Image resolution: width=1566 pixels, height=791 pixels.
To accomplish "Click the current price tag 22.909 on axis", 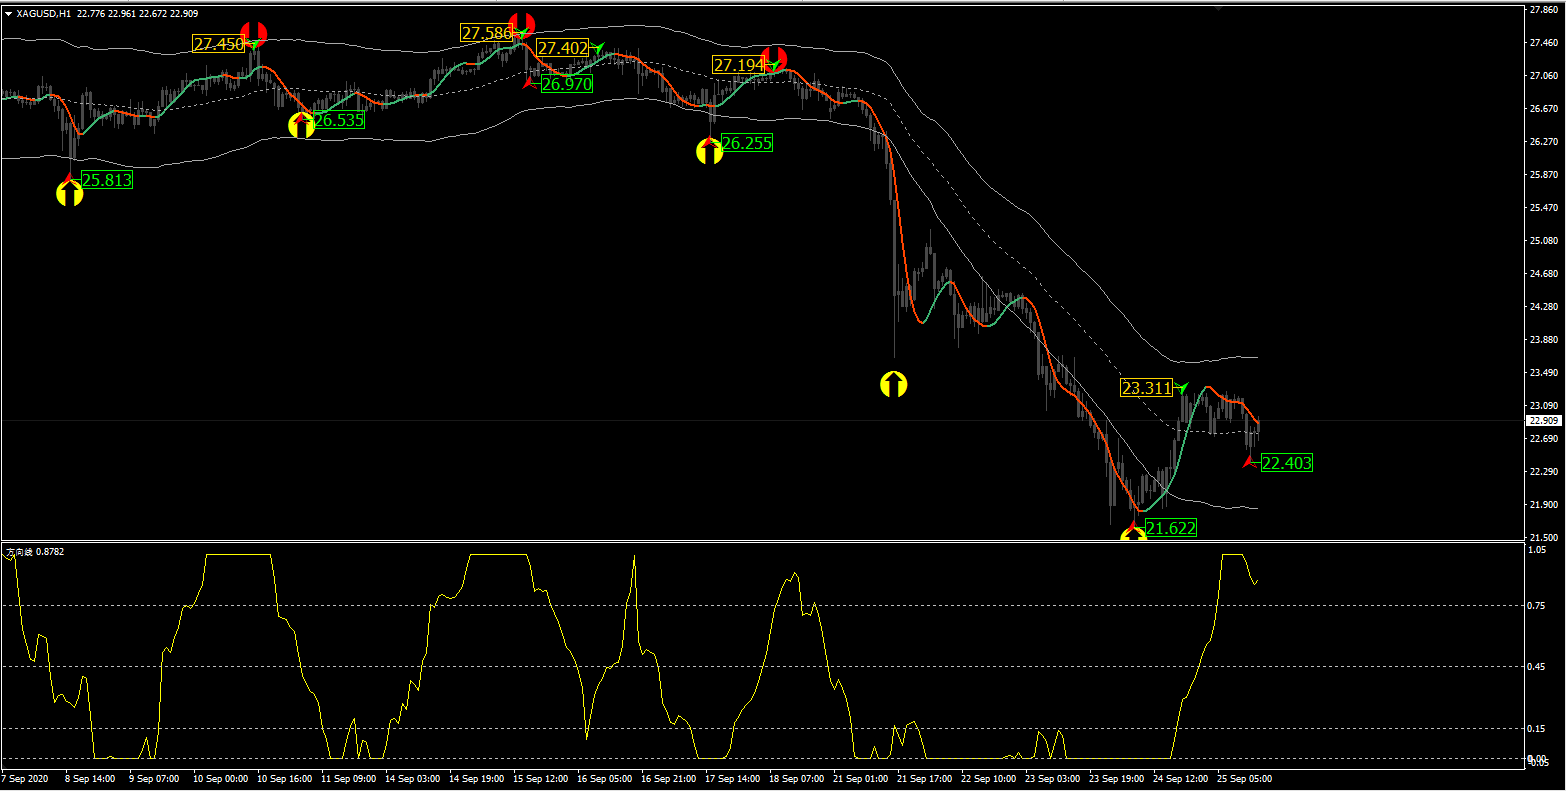I will point(1544,421).
